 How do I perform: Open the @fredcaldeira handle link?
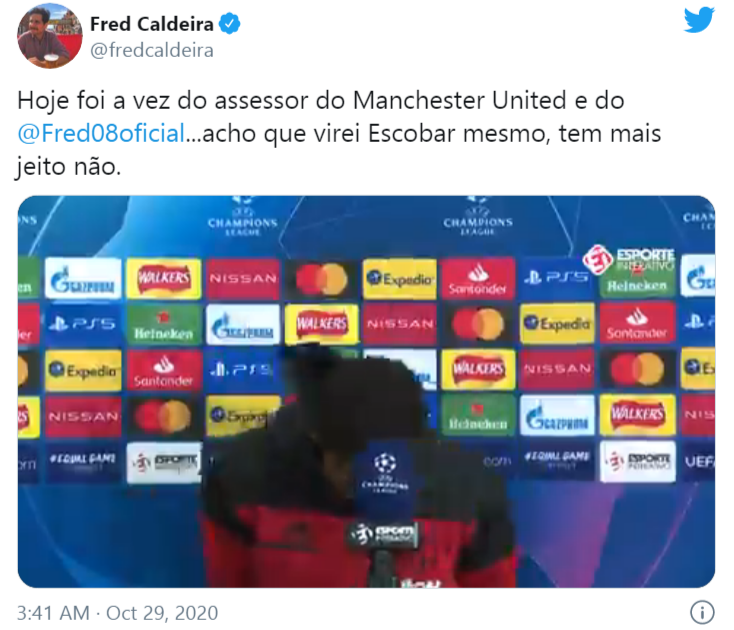pos(152,51)
